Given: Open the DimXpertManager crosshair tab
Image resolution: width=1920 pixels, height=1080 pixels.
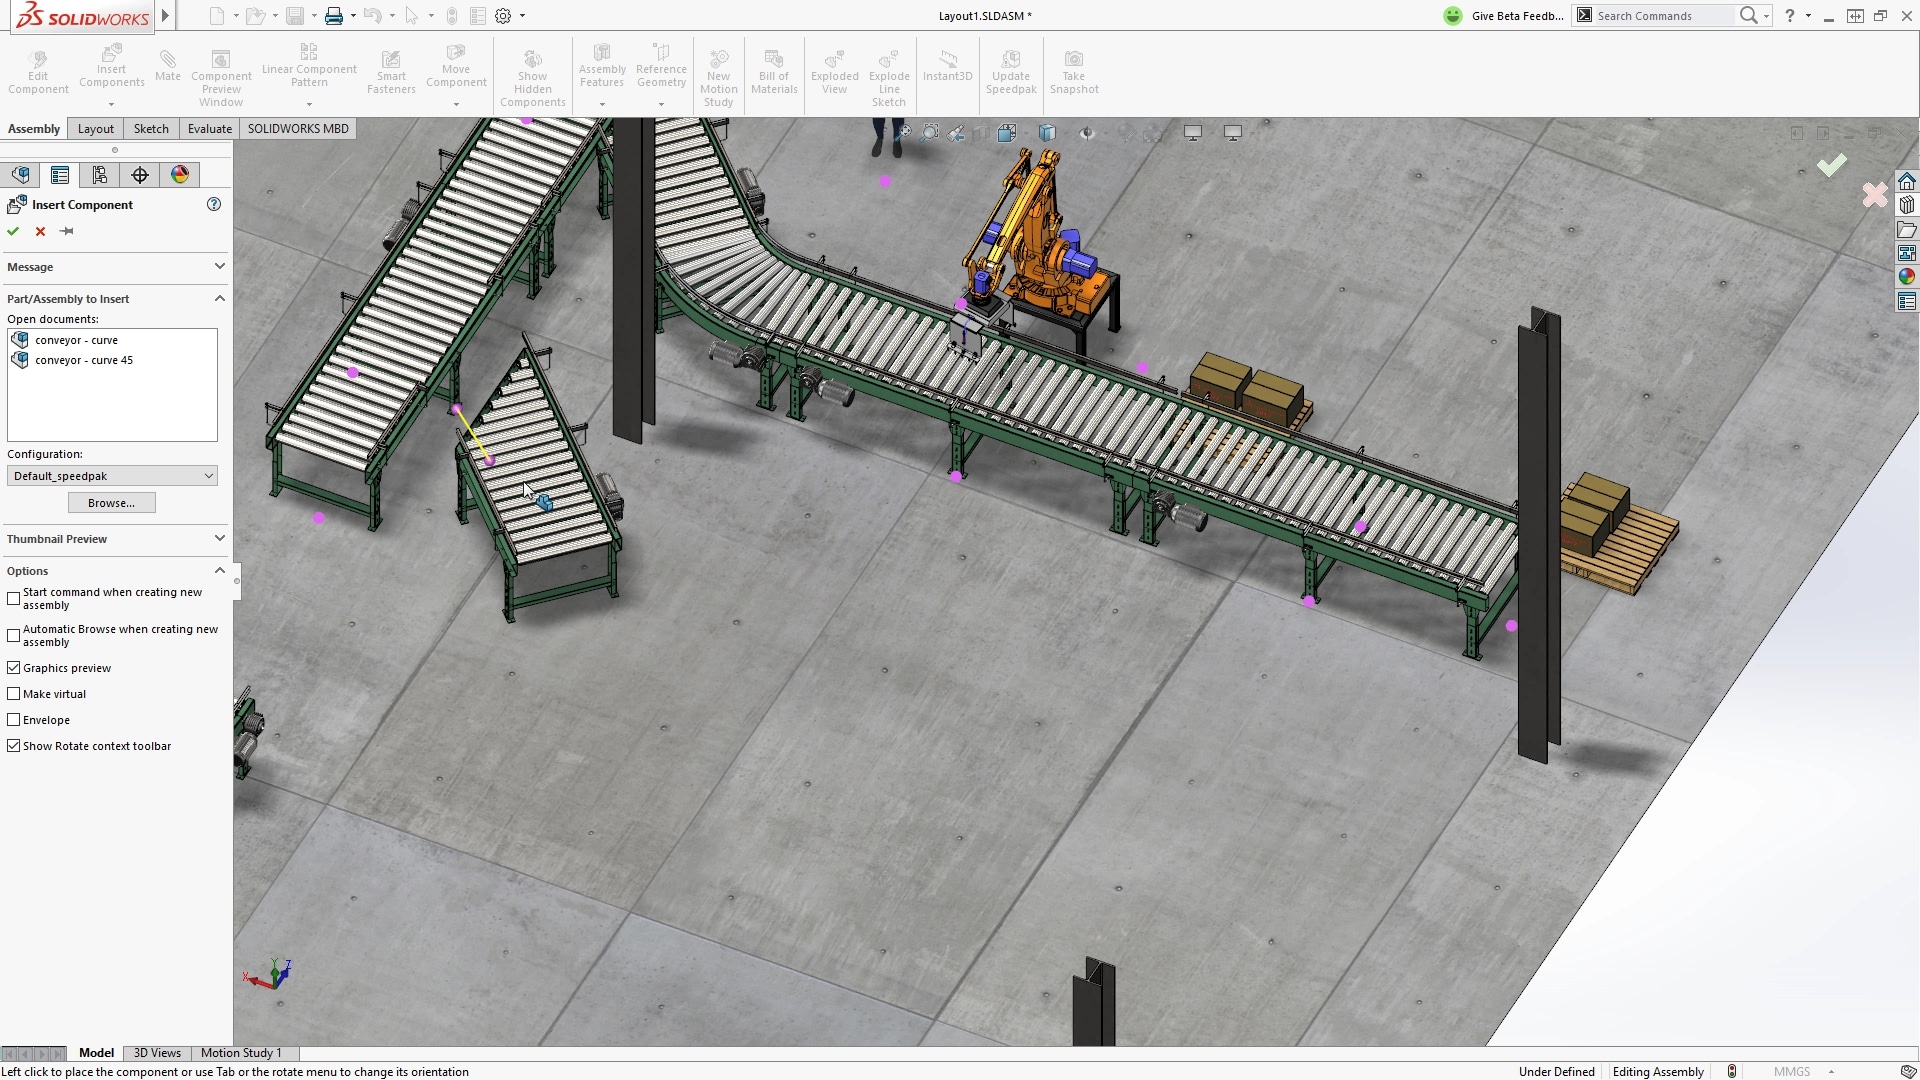Looking at the screenshot, I should pyautogui.click(x=140, y=175).
